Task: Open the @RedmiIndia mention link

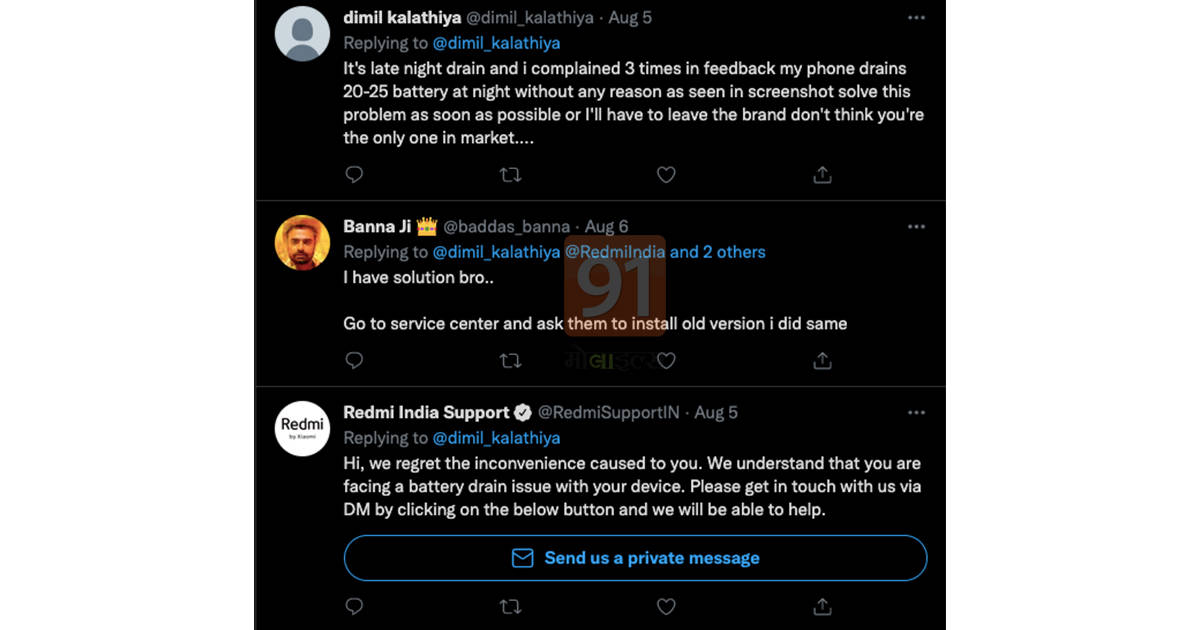Action: [615, 252]
